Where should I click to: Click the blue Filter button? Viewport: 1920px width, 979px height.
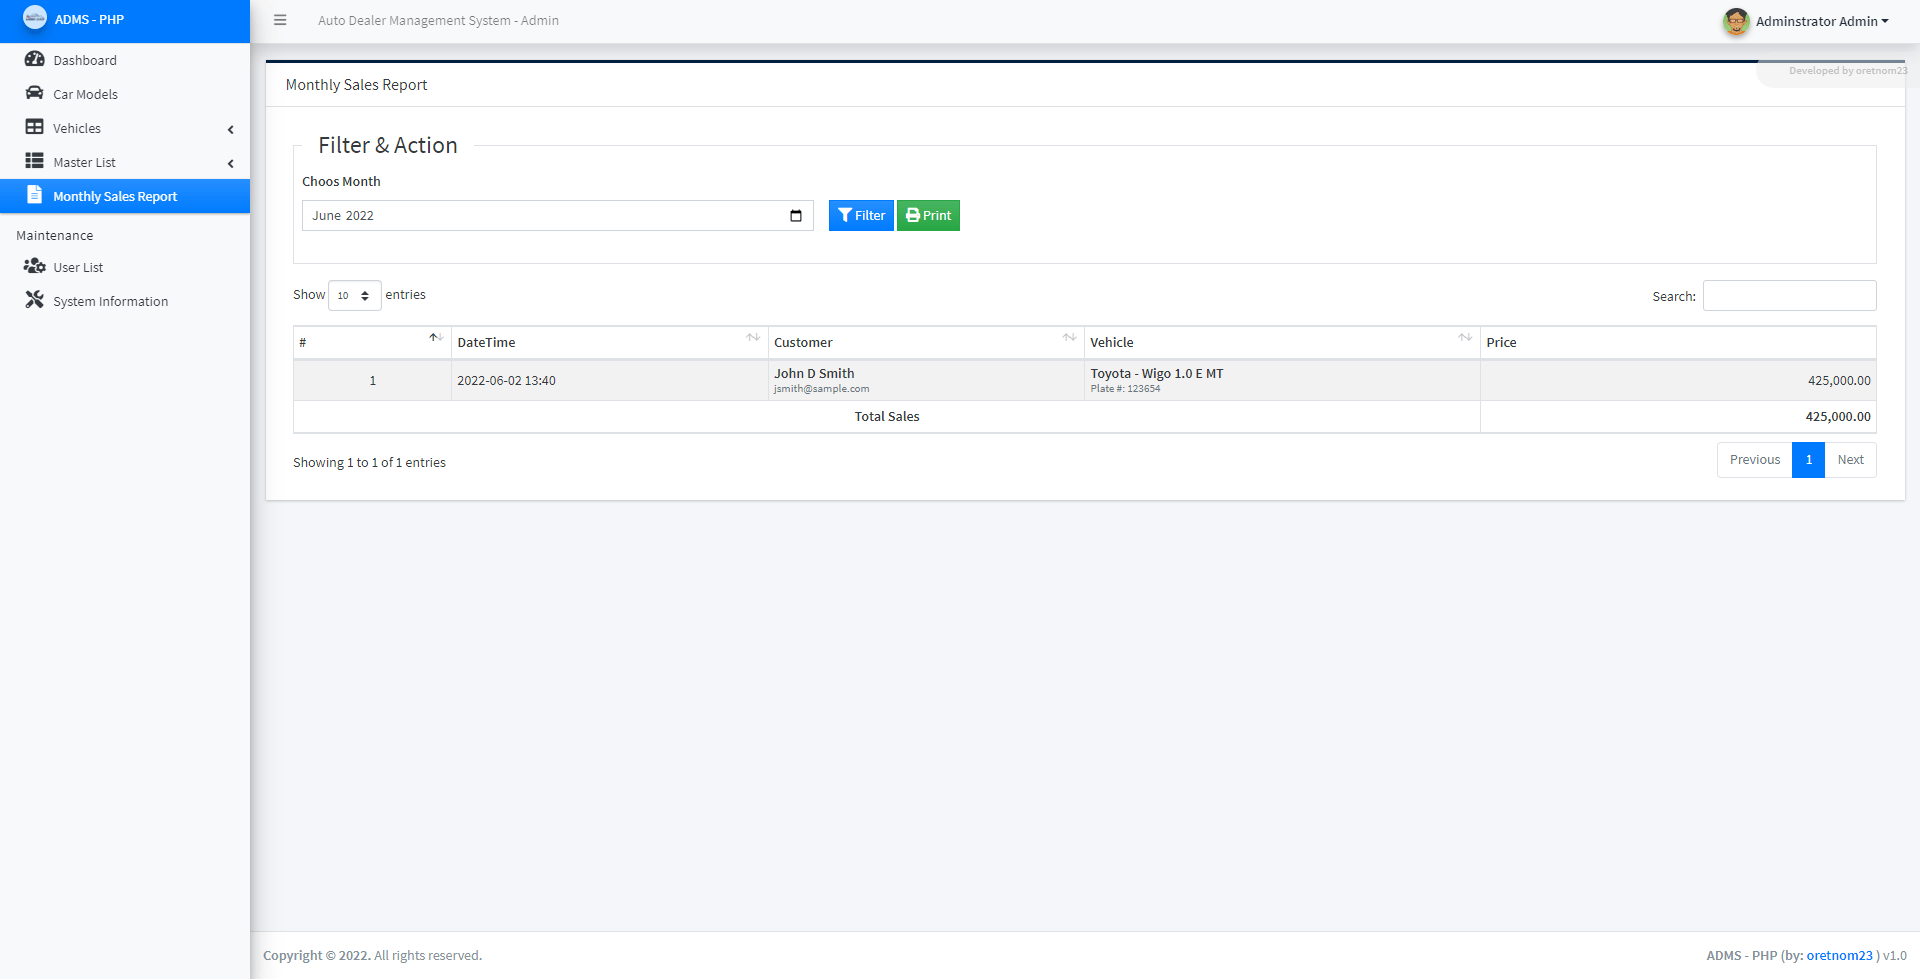[861, 215]
